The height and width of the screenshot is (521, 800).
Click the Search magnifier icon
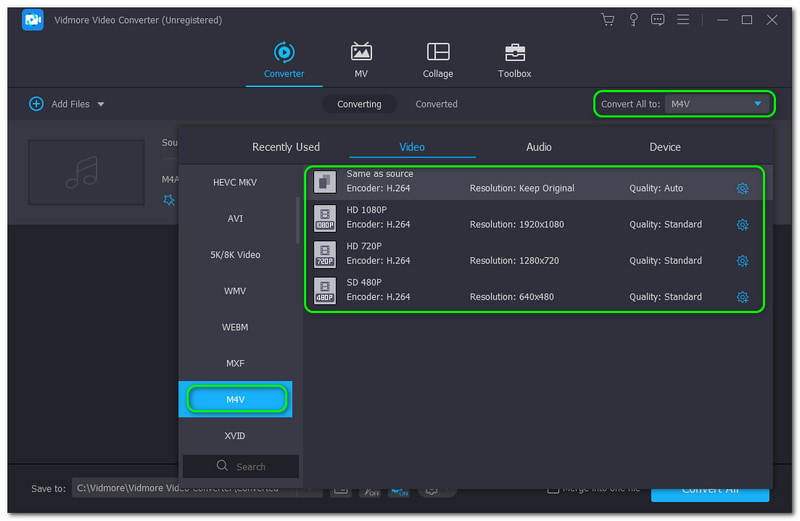point(222,466)
